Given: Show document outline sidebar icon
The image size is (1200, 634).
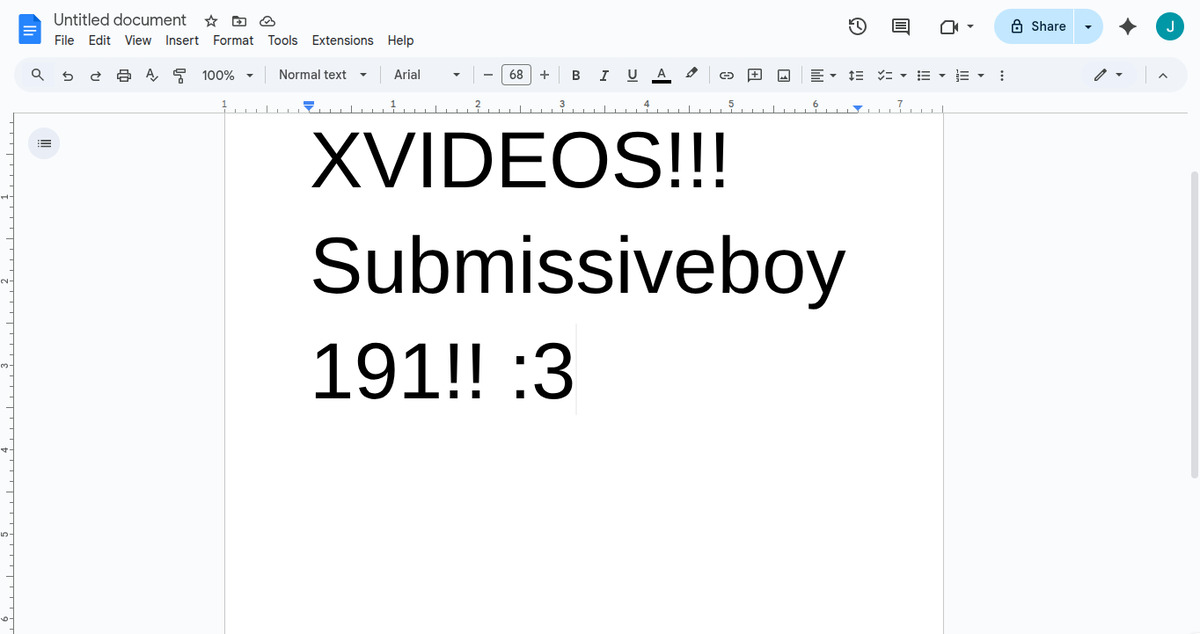Looking at the screenshot, I should click(x=44, y=143).
